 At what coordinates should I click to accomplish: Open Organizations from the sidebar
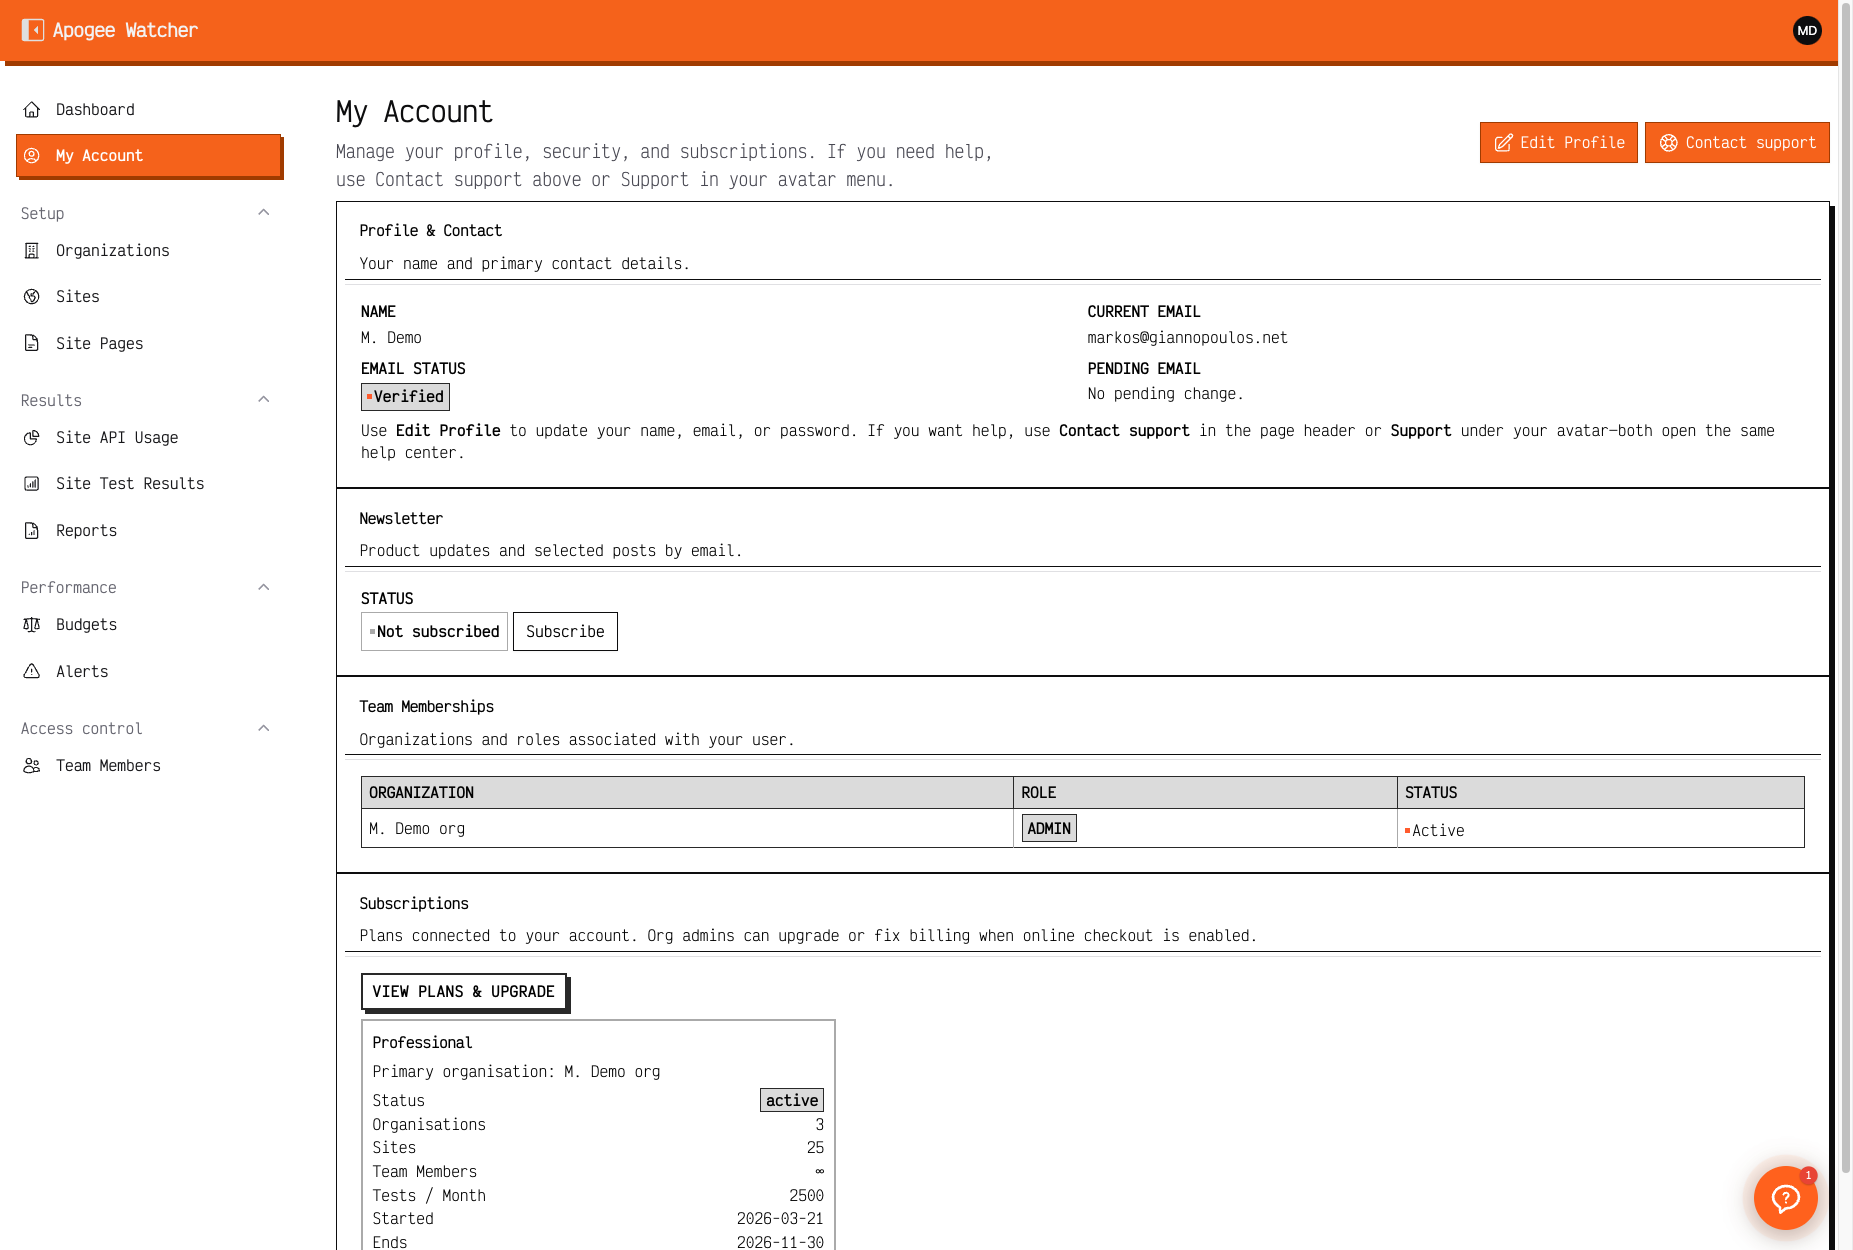click(x=148, y=250)
